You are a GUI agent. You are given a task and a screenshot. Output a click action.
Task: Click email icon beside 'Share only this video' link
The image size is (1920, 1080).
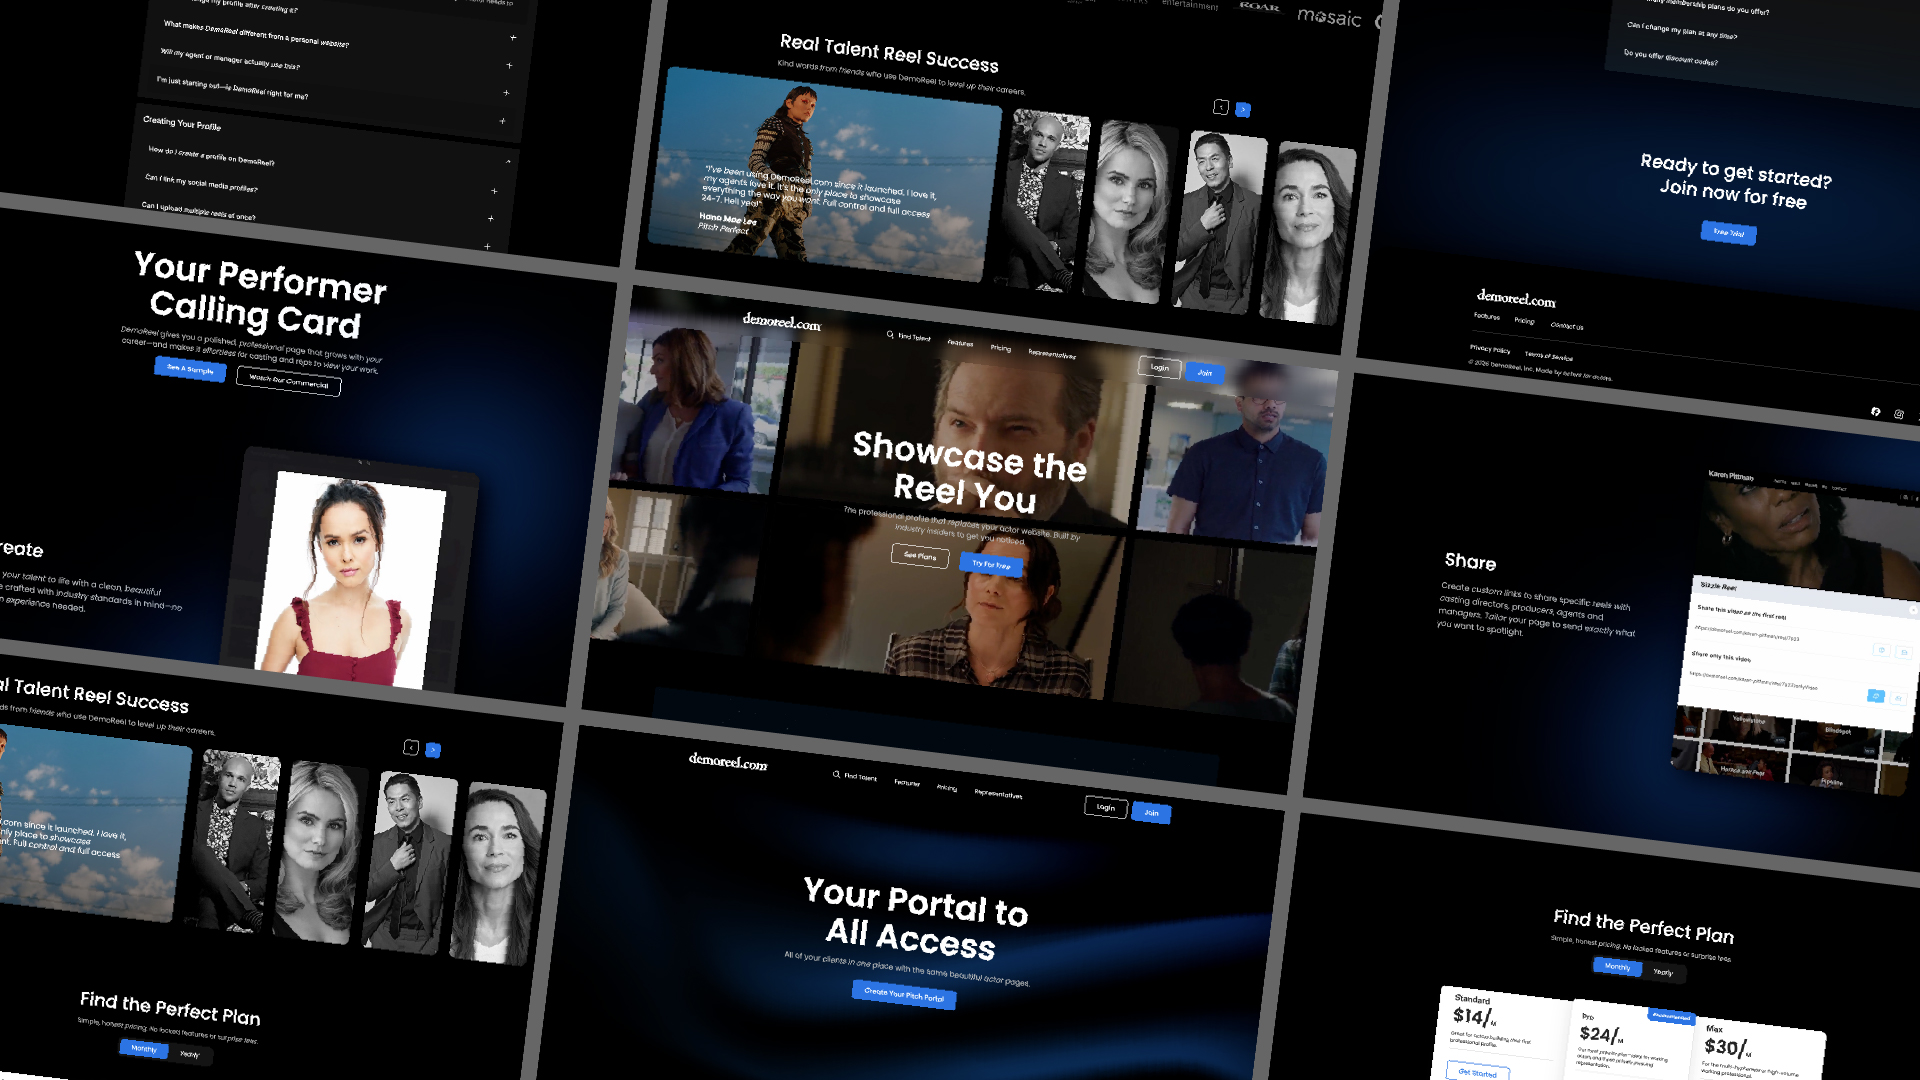pyautogui.click(x=1898, y=698)
